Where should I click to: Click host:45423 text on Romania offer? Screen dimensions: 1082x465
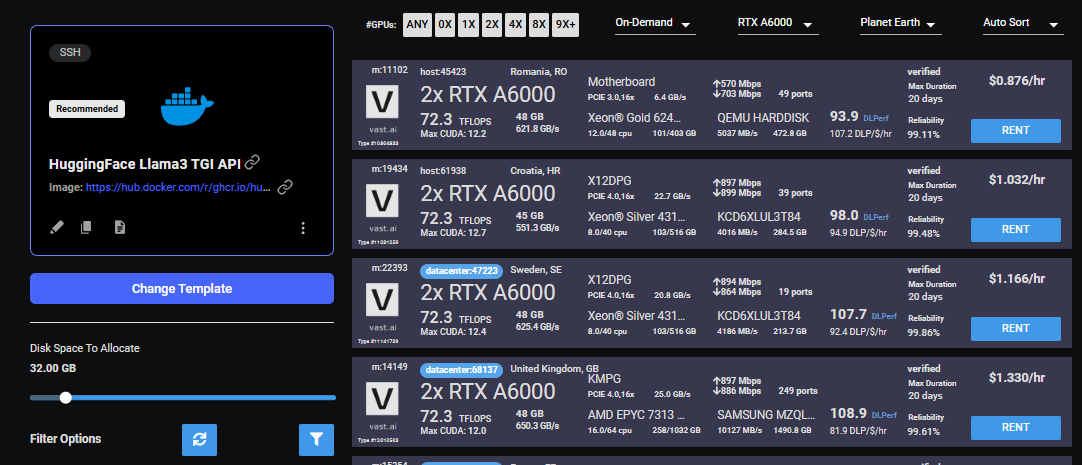(x=443, y=72)
